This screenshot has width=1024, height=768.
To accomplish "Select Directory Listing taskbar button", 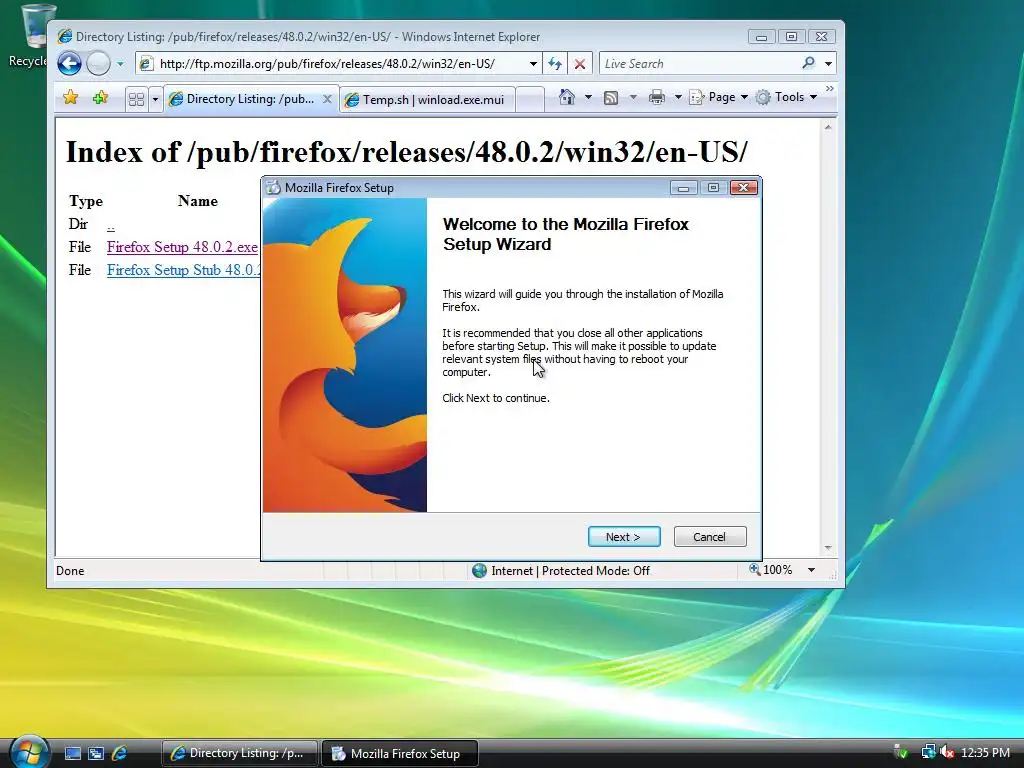I will click(x=240, y=754).
